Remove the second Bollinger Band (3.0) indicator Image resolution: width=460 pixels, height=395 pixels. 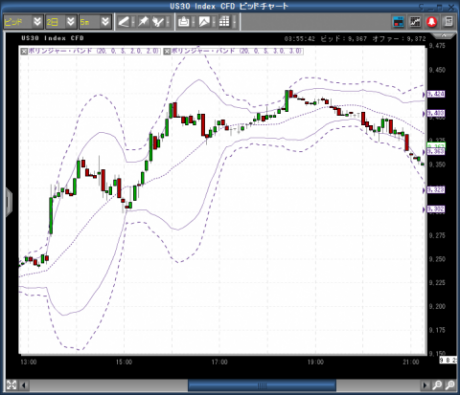[167, 51]
